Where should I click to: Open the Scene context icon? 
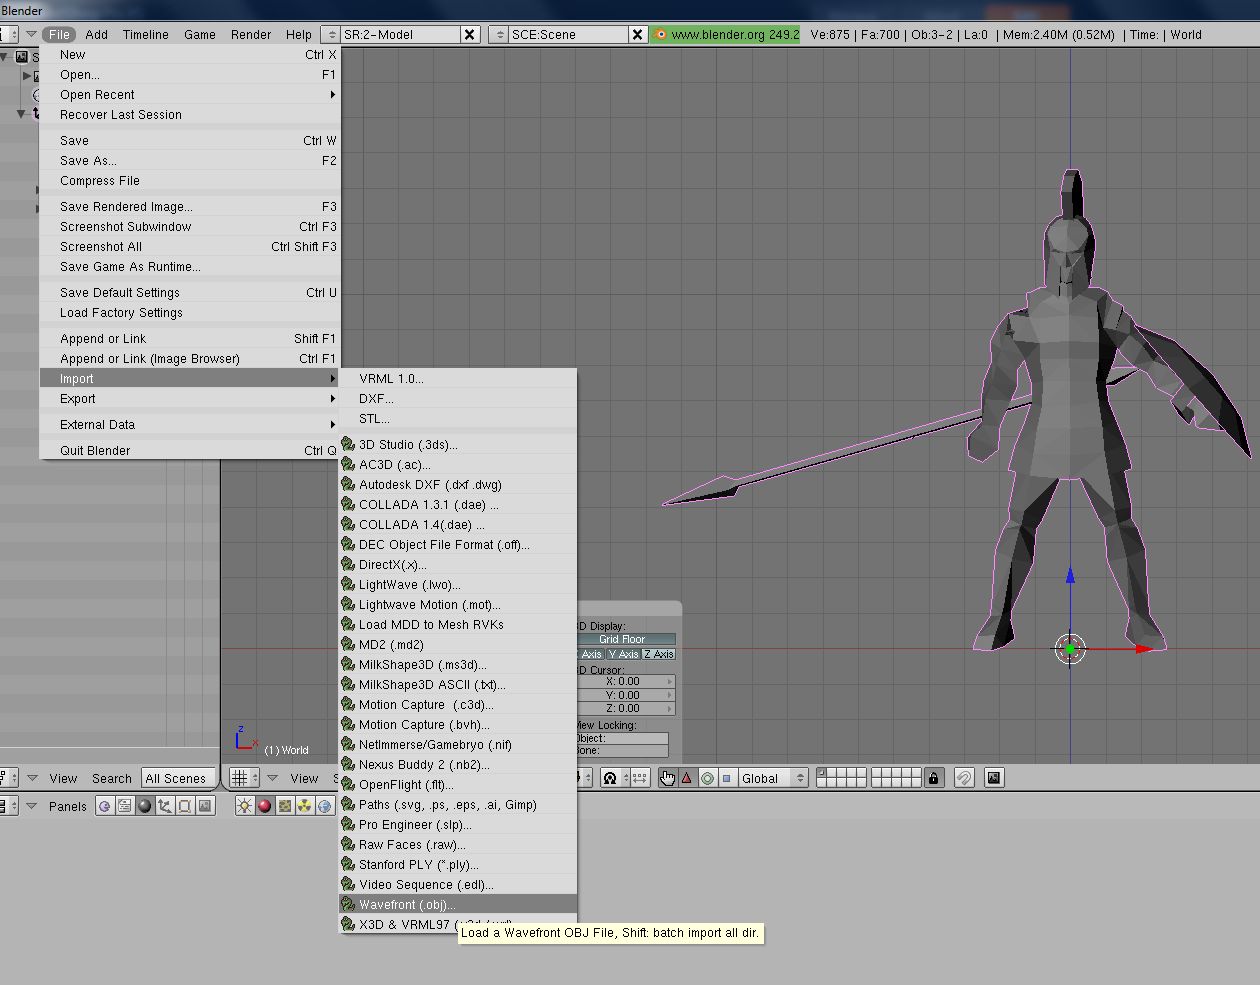(x=205, y=806)
